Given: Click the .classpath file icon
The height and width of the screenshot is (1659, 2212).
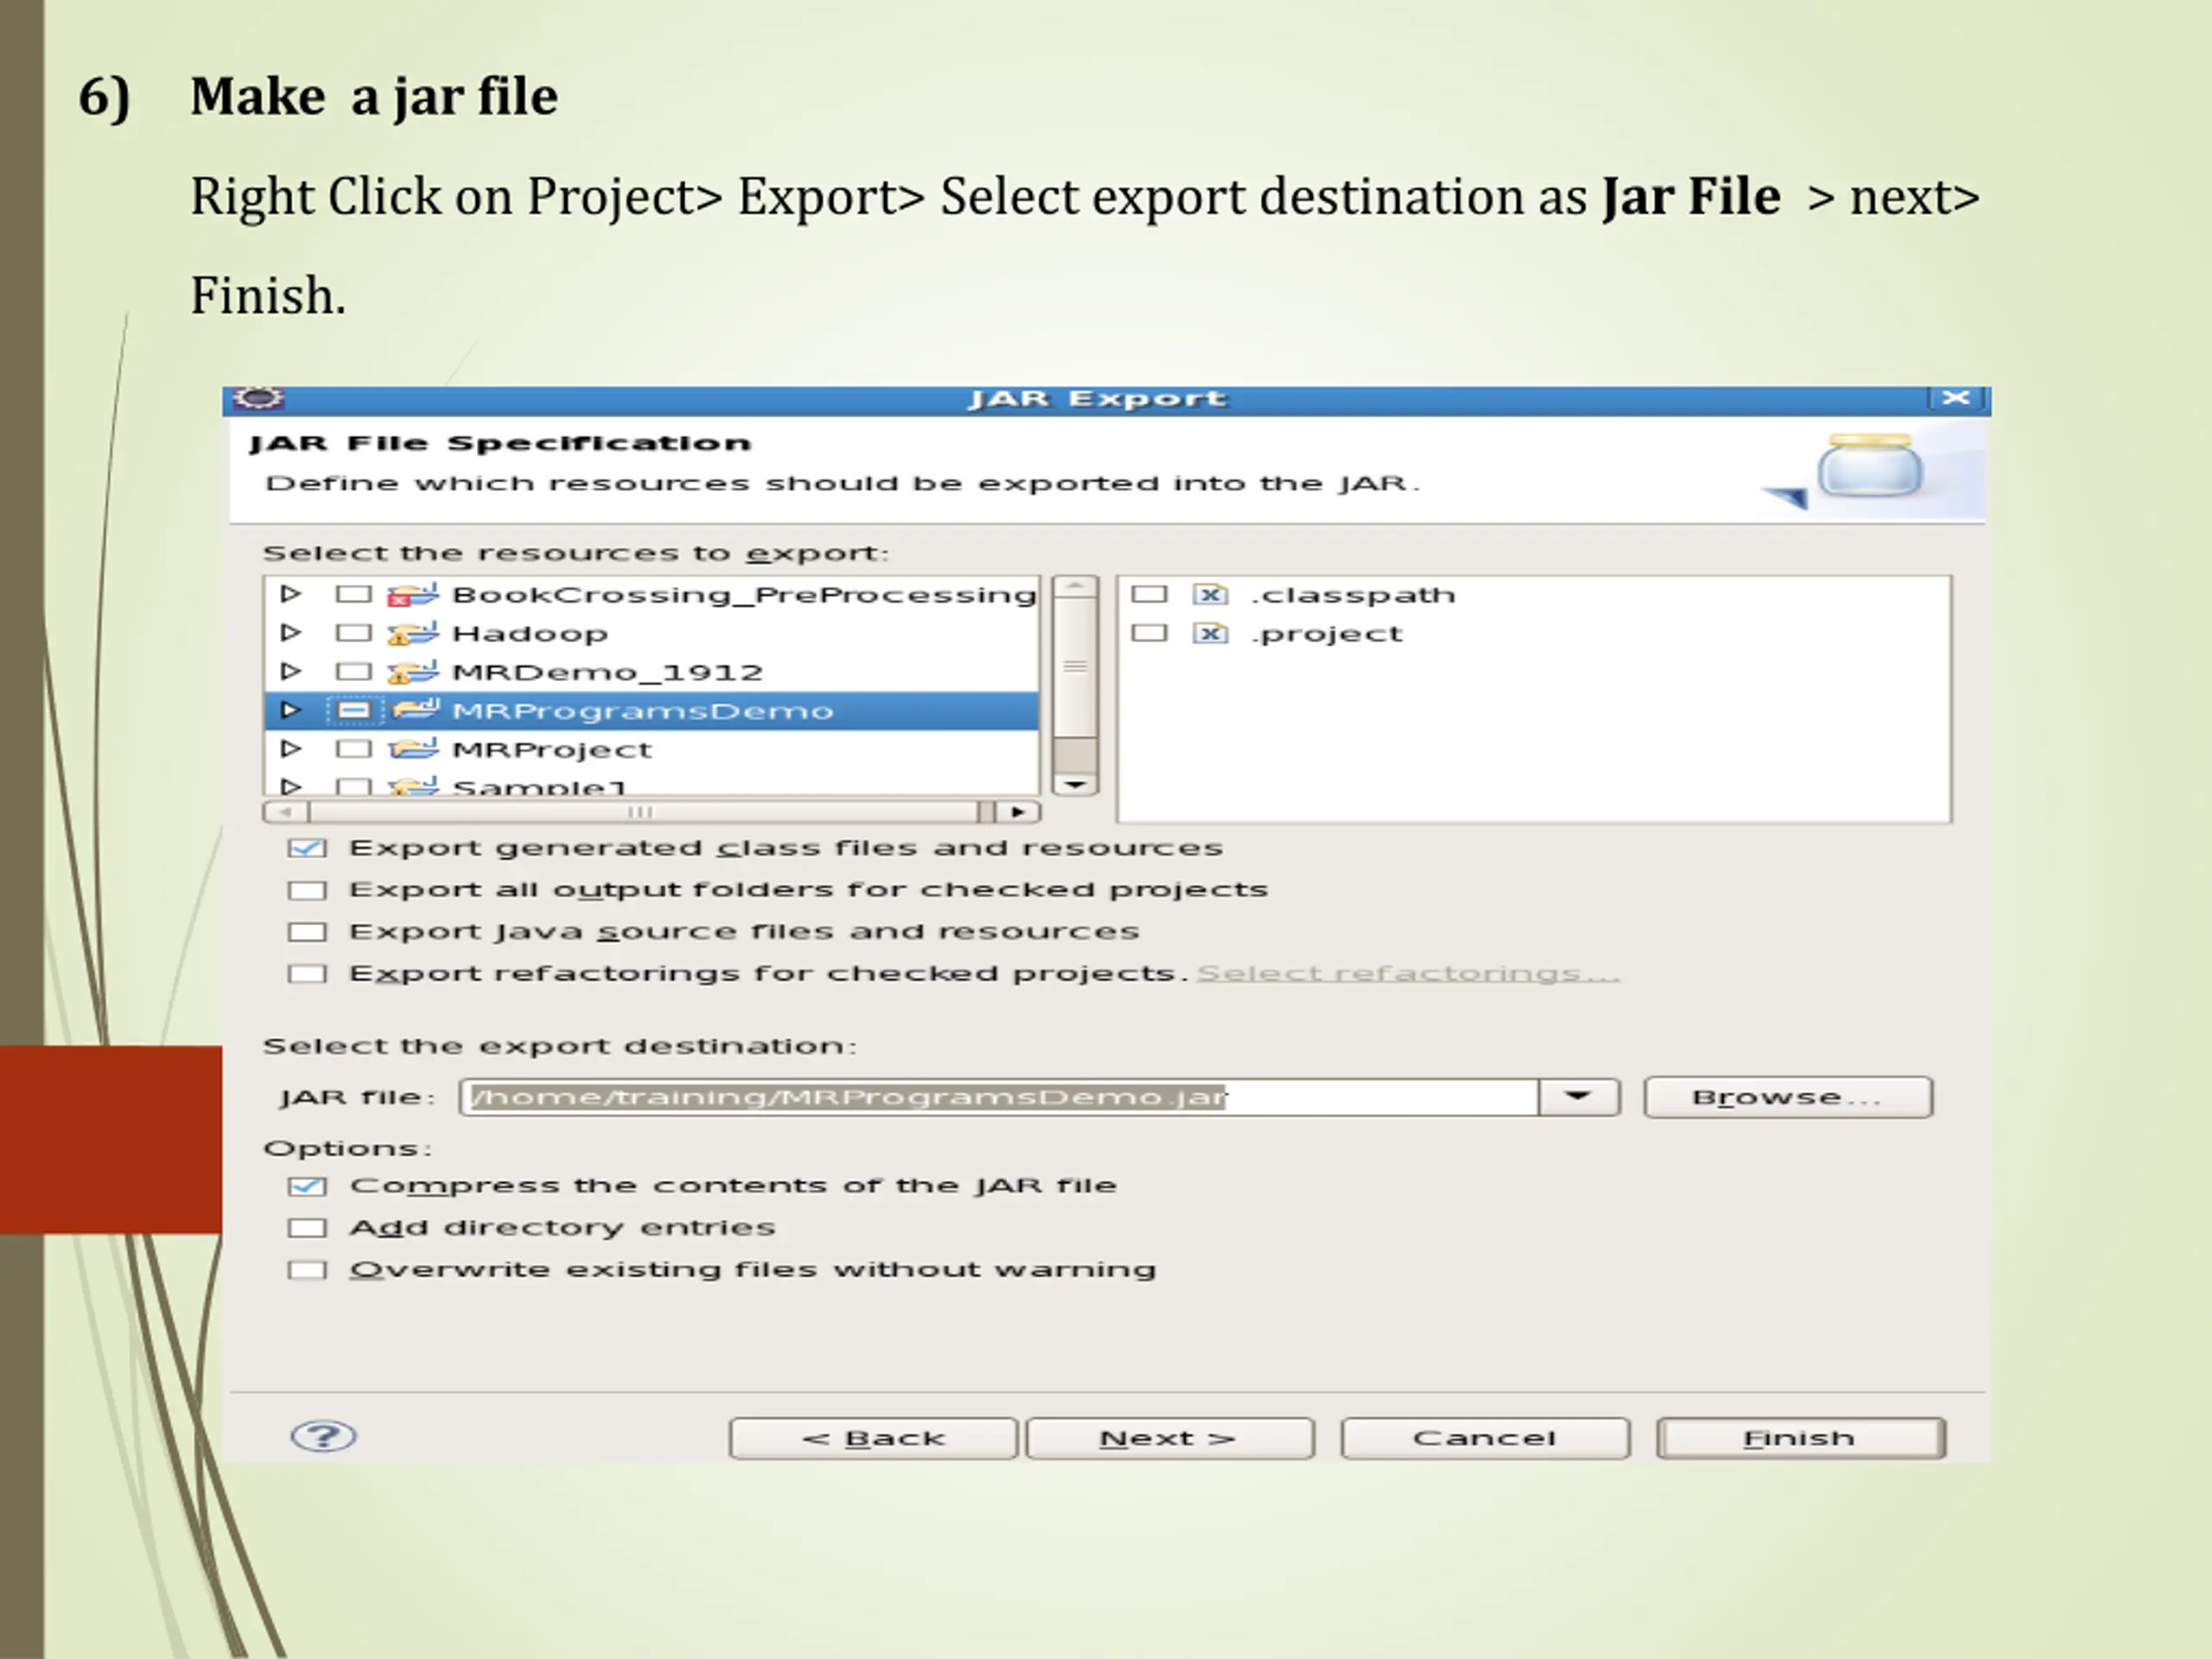Looking at the screenshot, I should (1210, 595).
